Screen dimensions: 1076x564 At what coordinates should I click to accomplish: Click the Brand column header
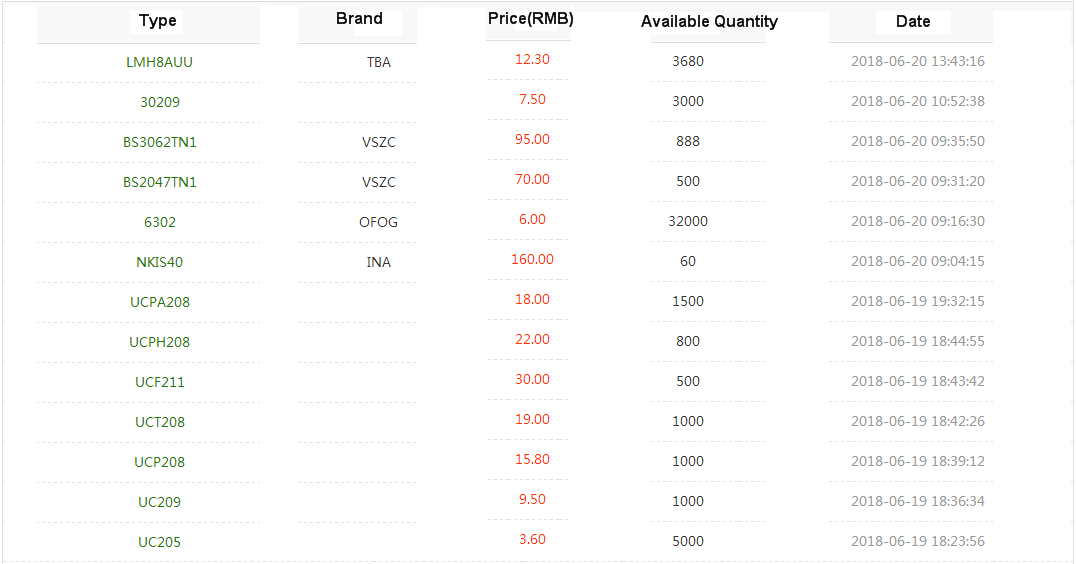click(x=359, y=19)
